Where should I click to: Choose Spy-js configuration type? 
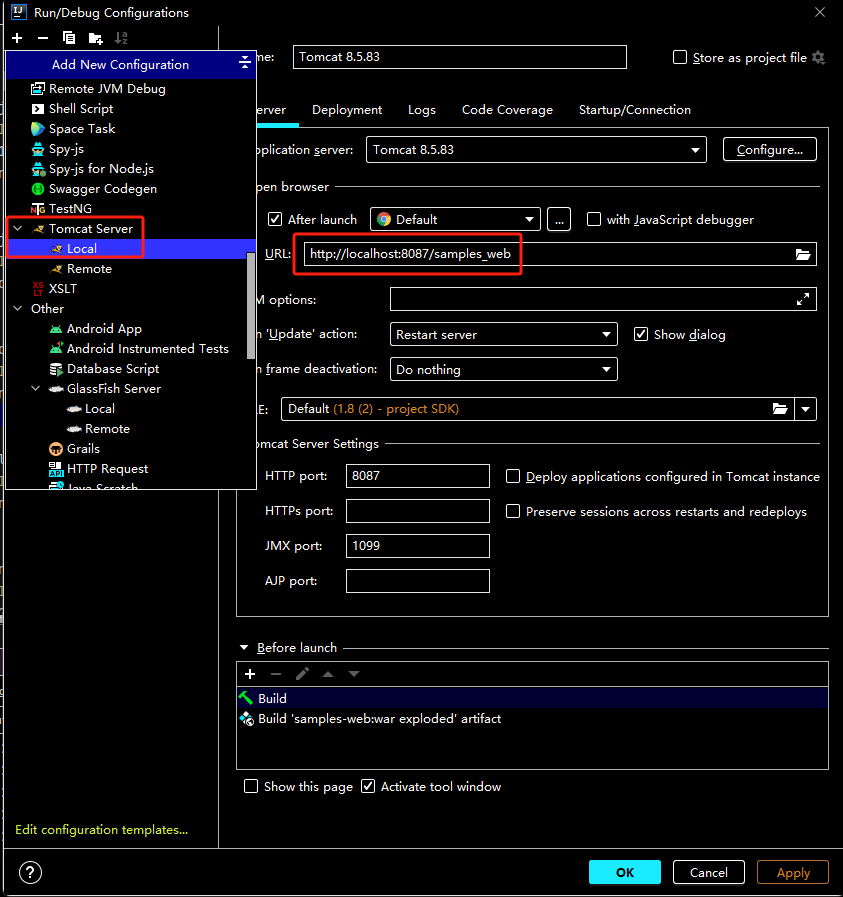(x=66, y=149)
